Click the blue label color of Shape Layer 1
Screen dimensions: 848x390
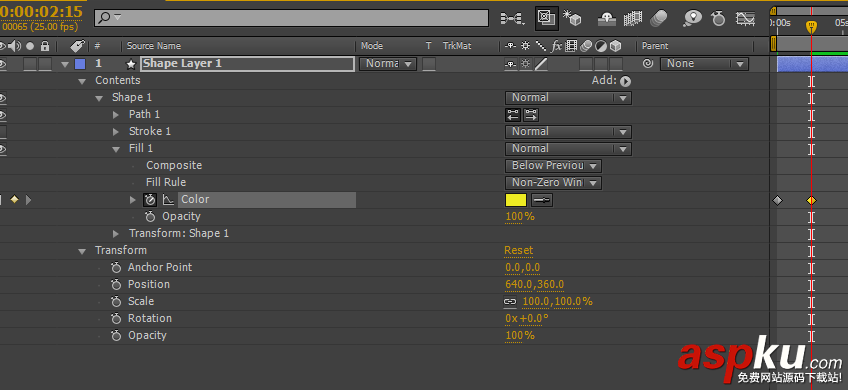click(x=80, y=64)
